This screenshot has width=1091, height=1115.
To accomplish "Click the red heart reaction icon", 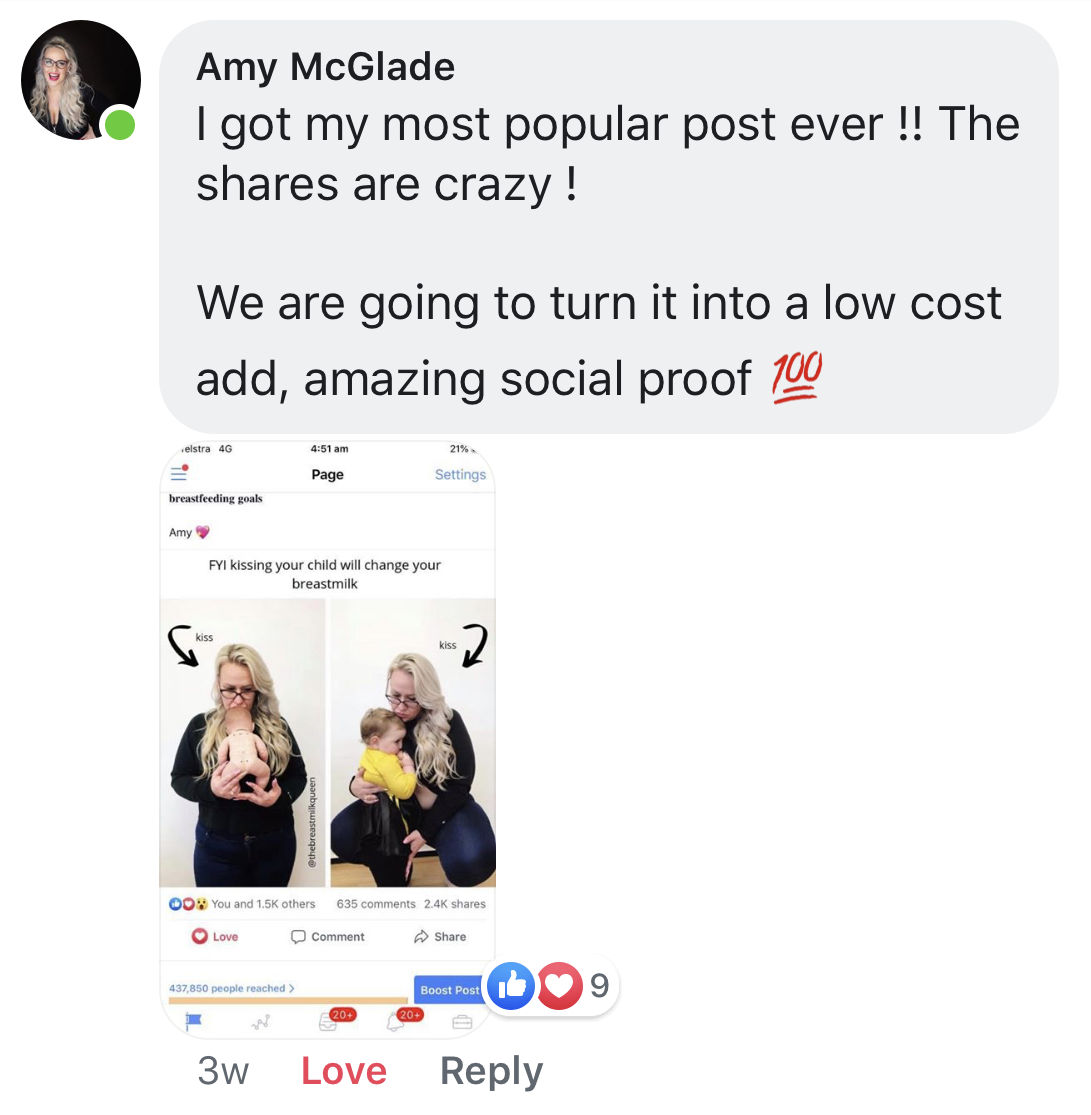I will (x=560, y=986).
